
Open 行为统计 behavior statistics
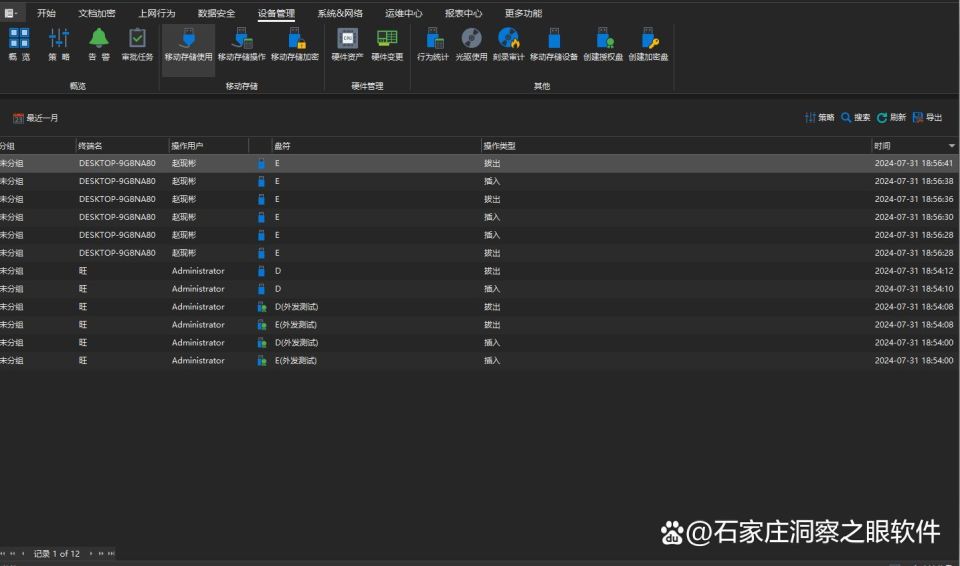(433, 44)
